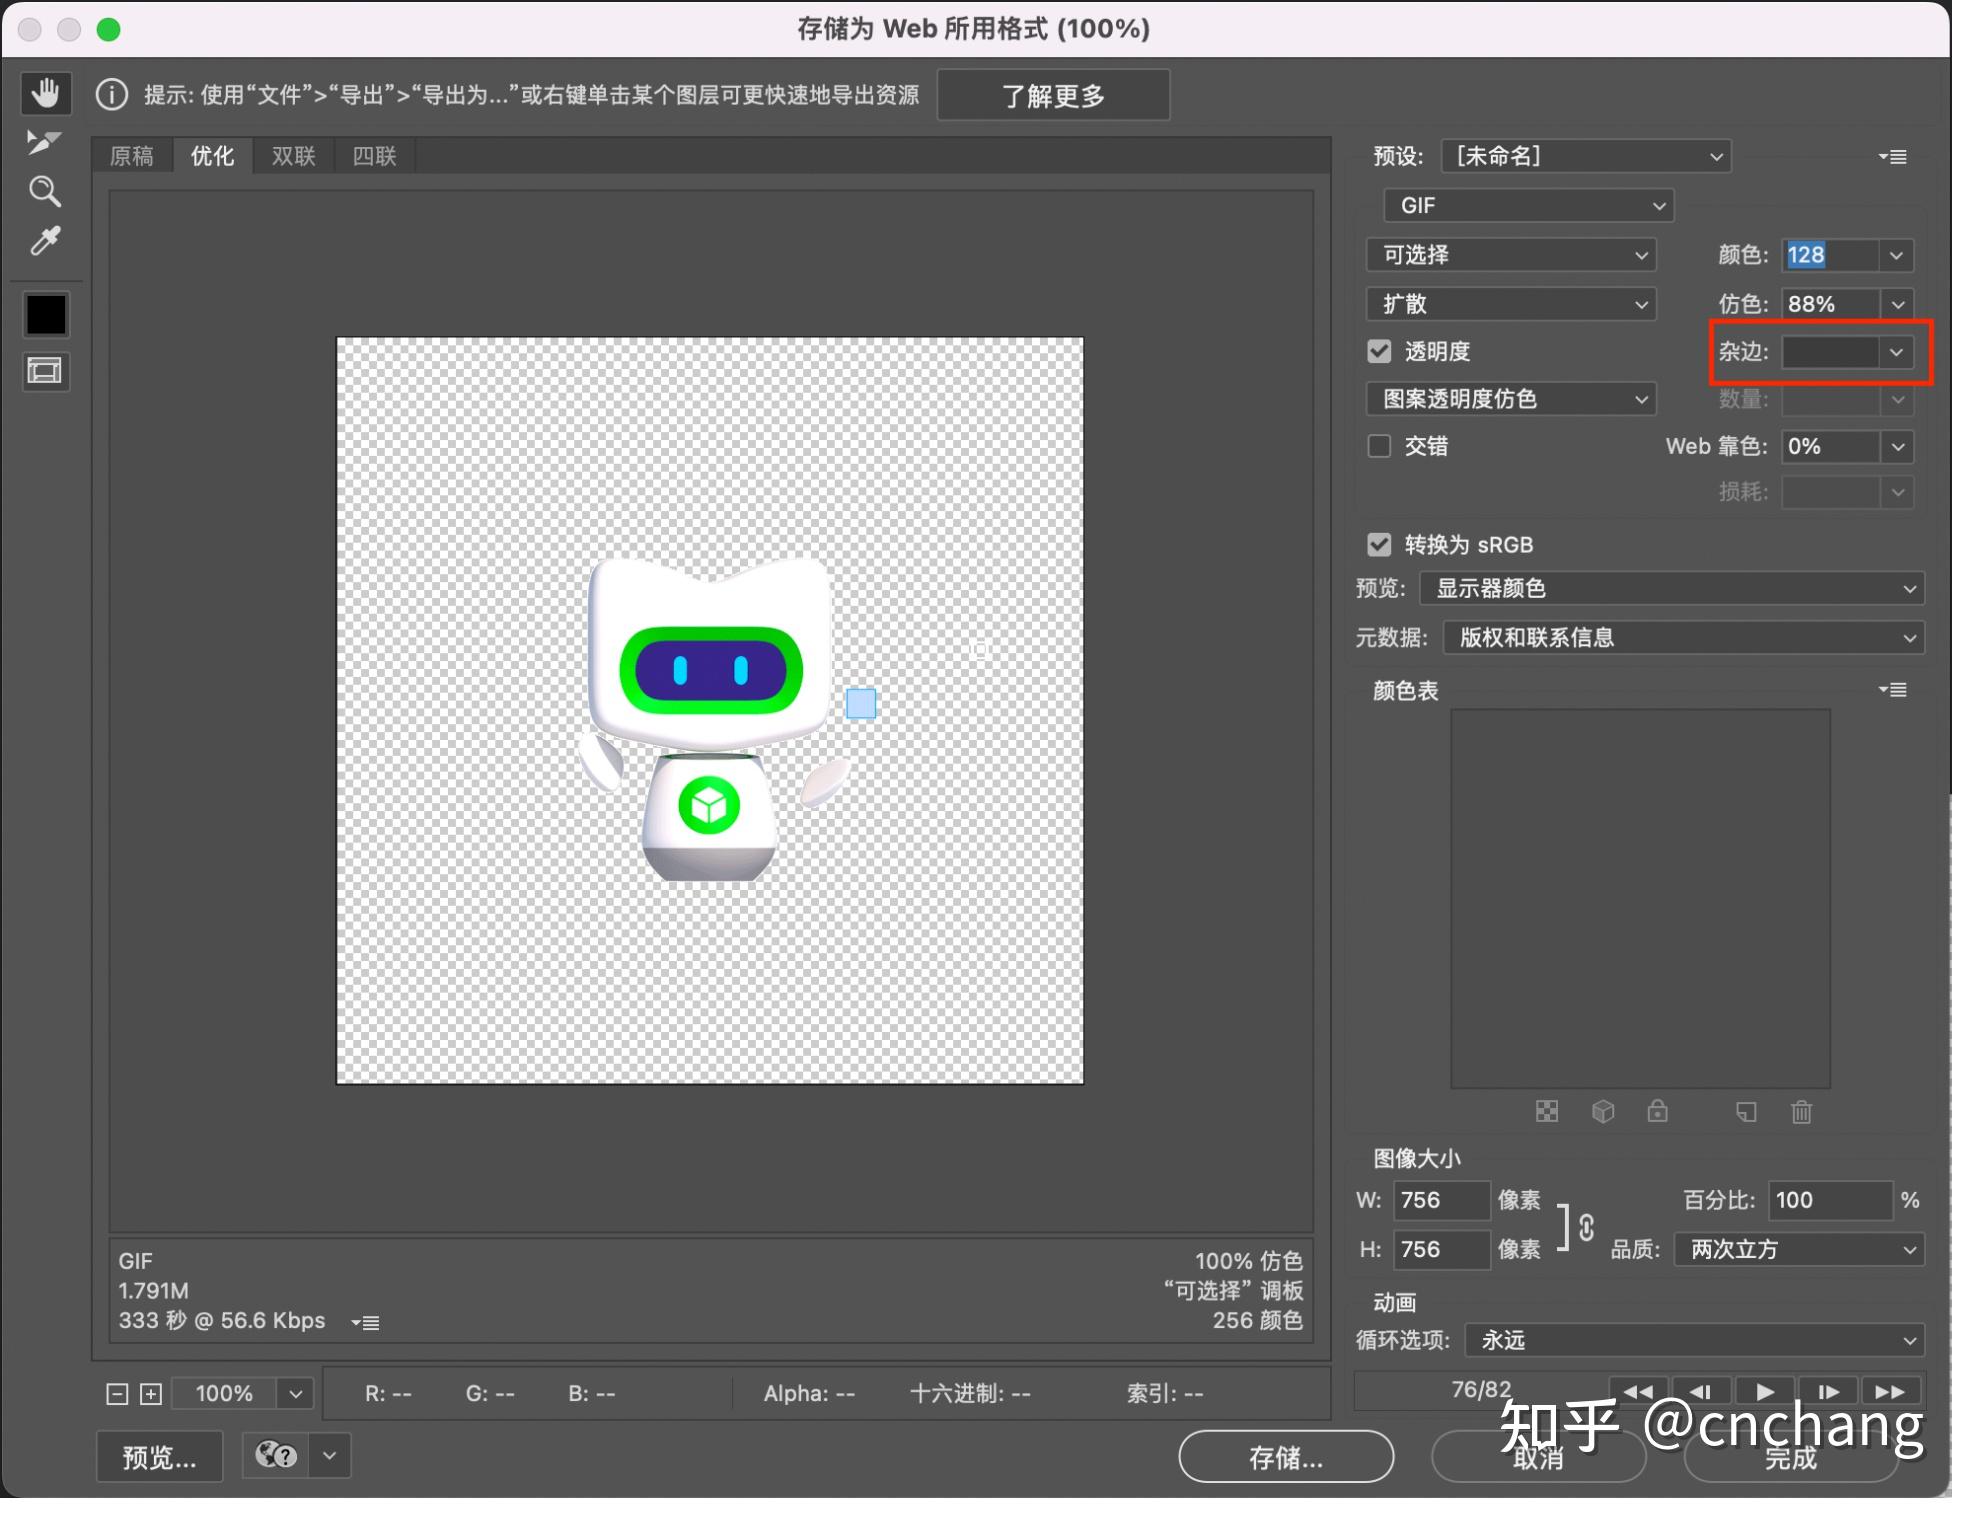Open the 杂边 matte dropdown
The width and height of the screenshot is (1977, 1518).
tap(1895, 352)
